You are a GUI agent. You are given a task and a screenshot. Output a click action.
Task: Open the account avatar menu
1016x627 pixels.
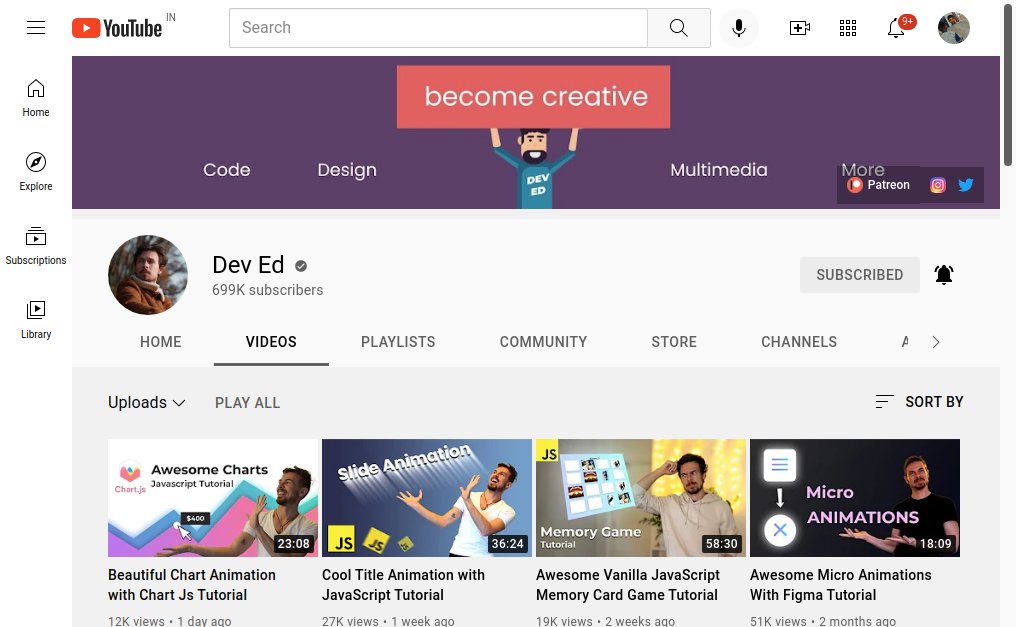click(953, 28)
